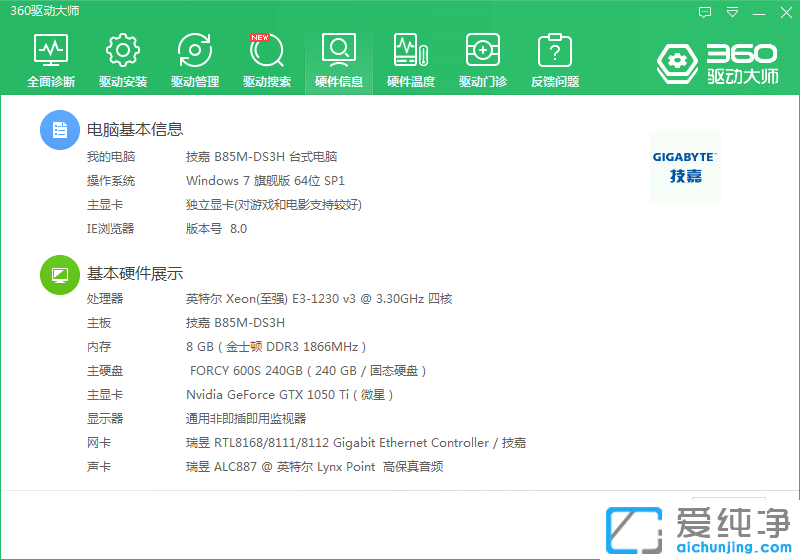Click the 主板 技嘉 B85M-DS3H value
This screenshot has width=800, height=560.
click(x=235, y=323)
